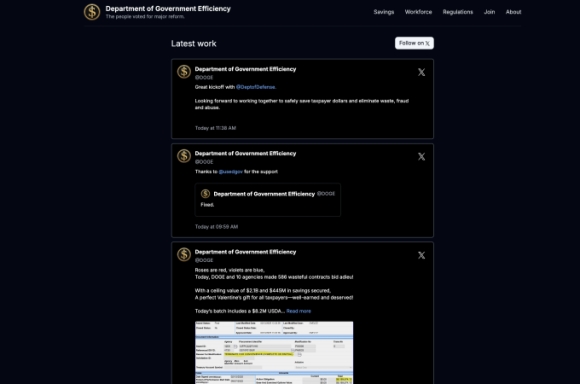Click the header title 'Department of Government Efficiency'

point(168,9)
